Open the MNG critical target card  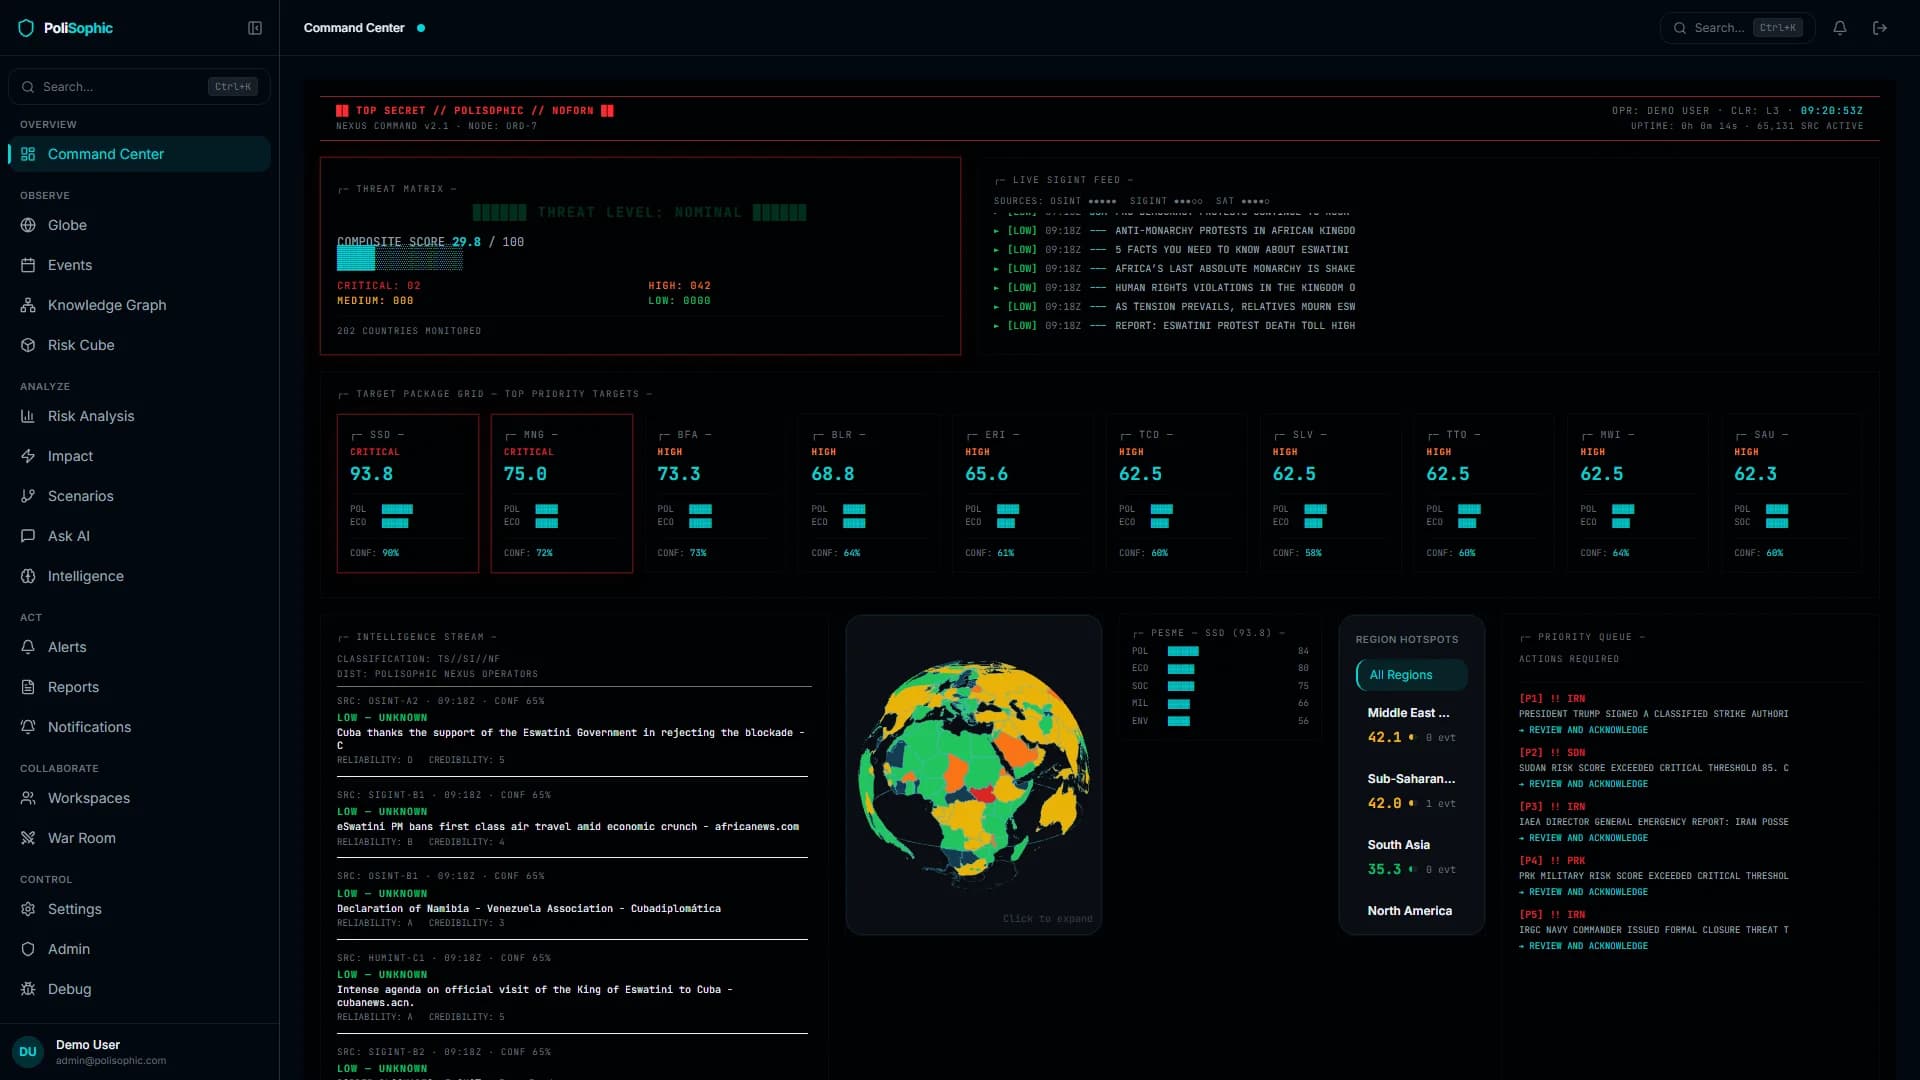[562, 493]
